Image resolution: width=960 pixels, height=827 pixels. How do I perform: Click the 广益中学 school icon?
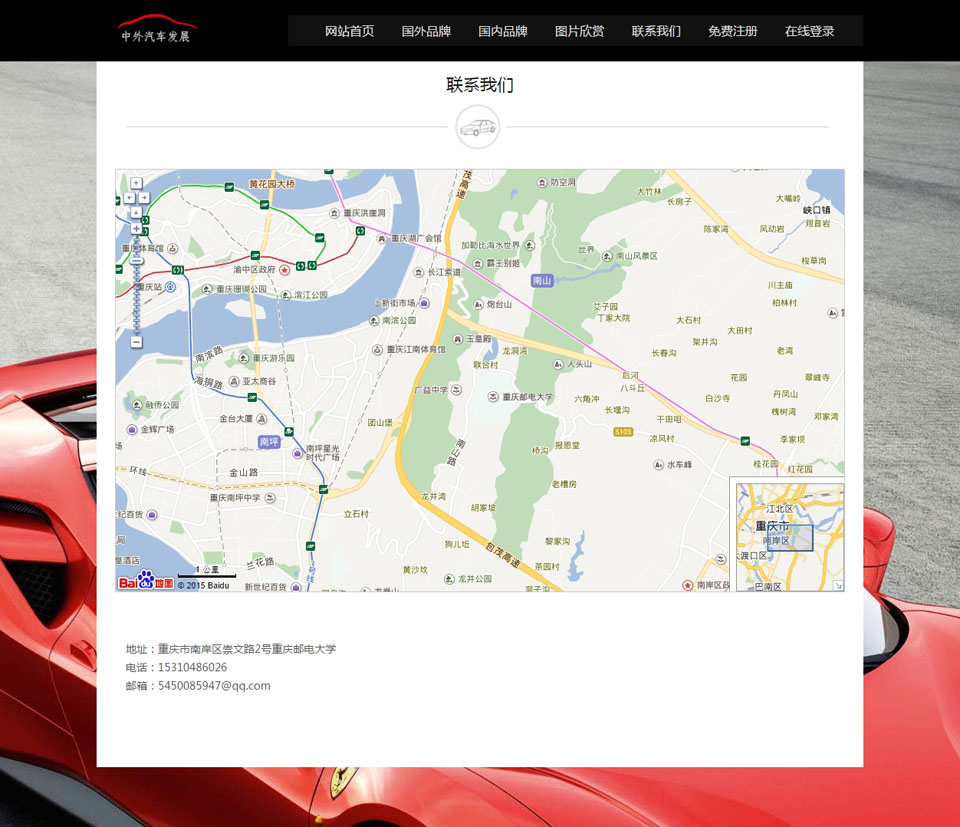[x=457, y=390]
